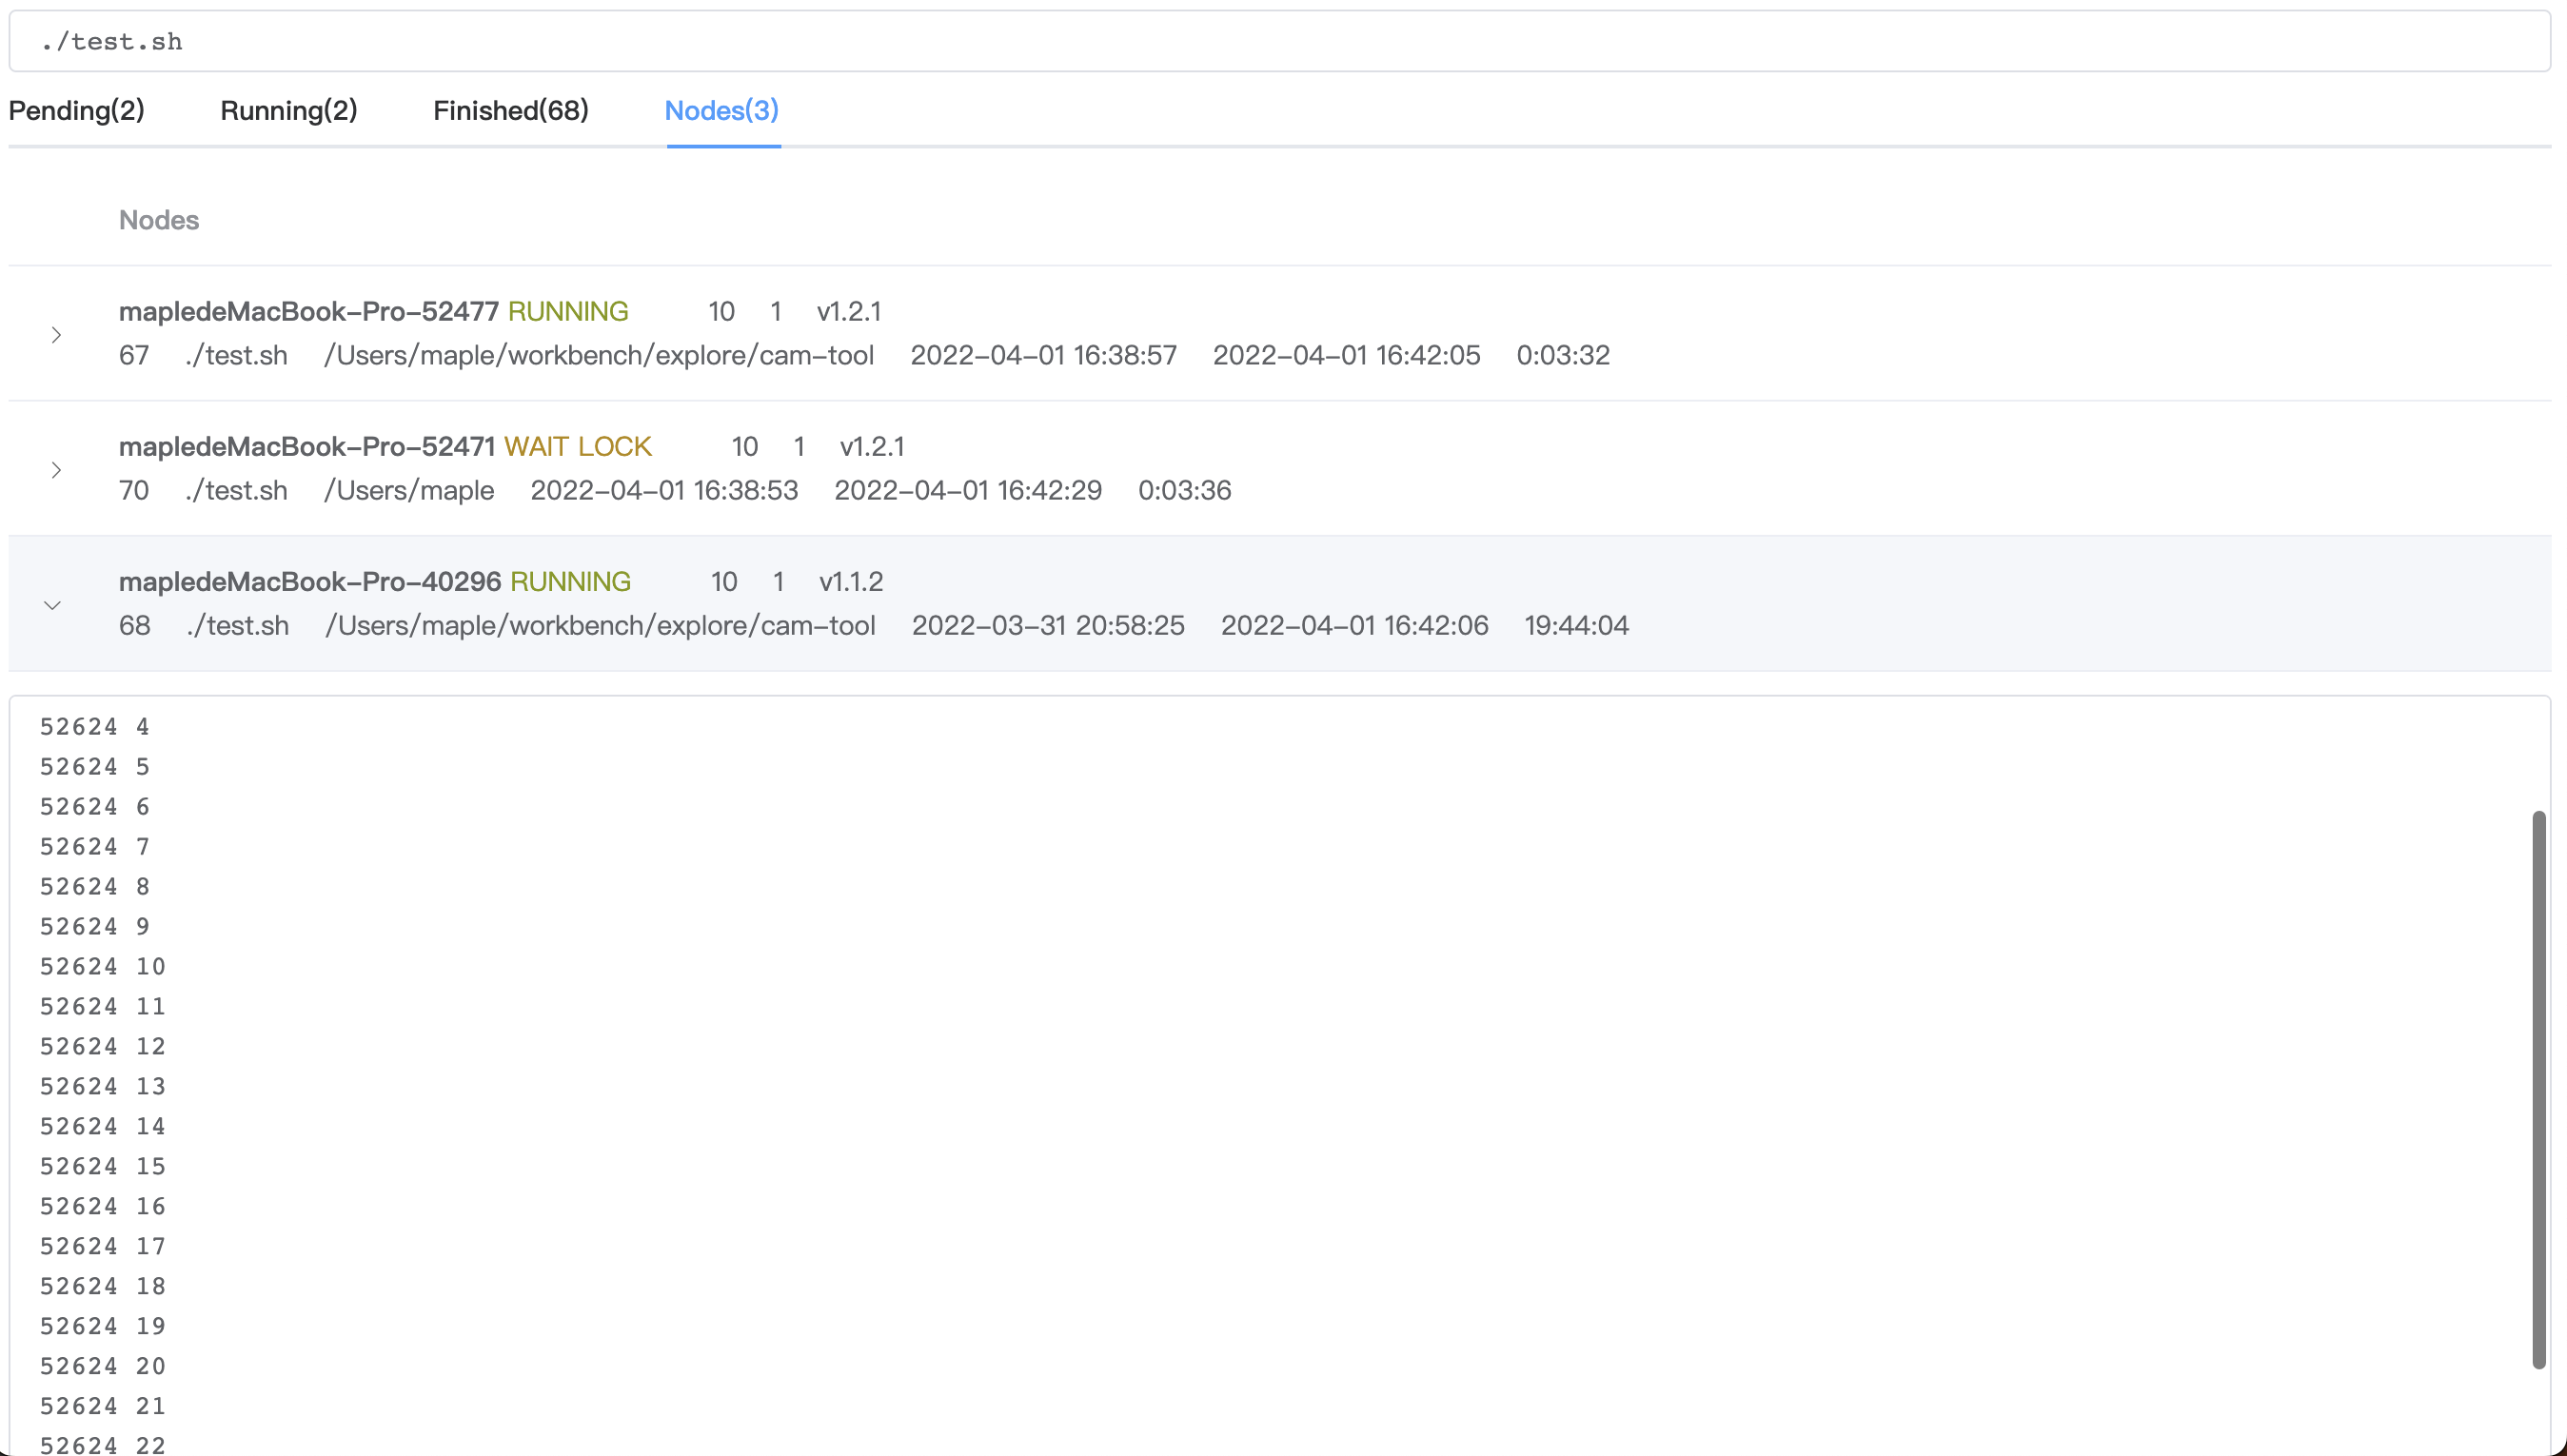2567x1456 pixels.
Task: Click the node id 68
Action: [x=135, y=625]
